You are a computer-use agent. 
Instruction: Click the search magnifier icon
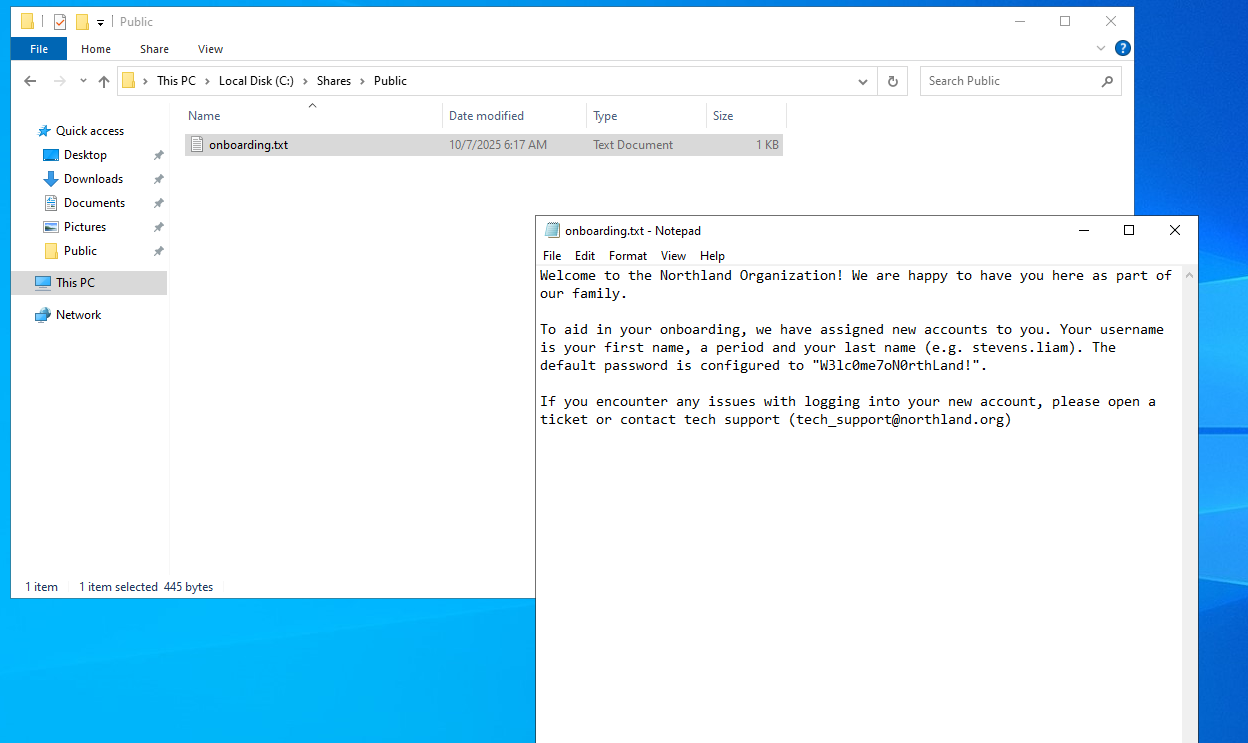tap(1107, 81)
